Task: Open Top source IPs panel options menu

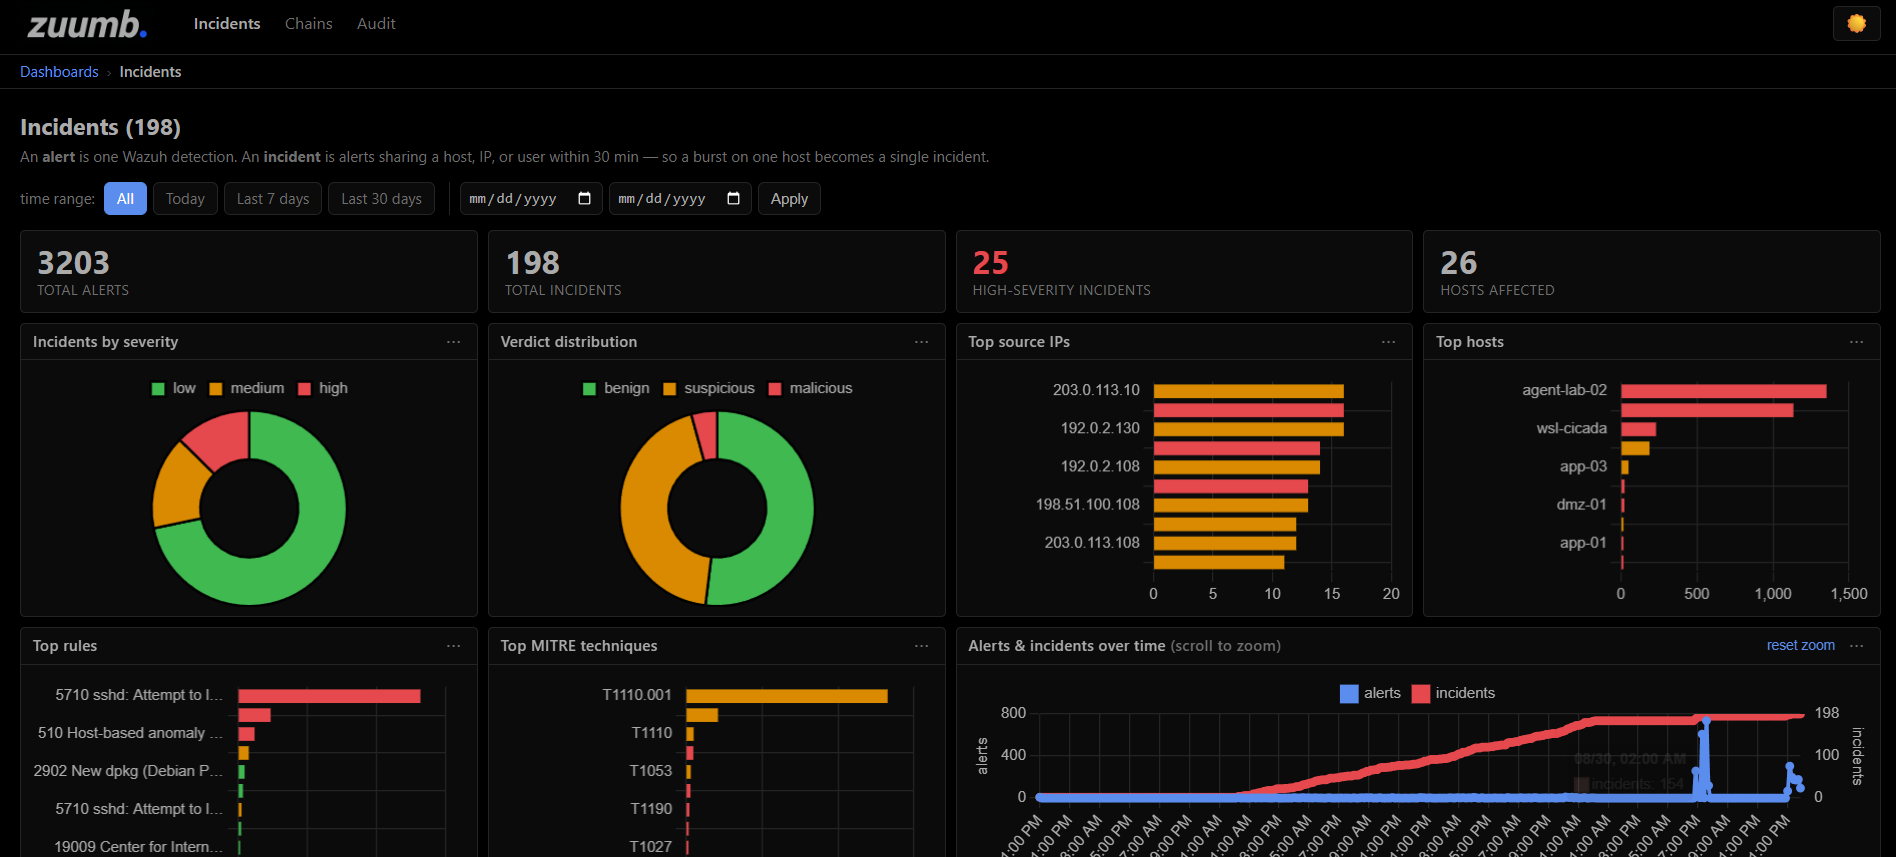Action: pyautogui.click(x=1388, y=342)
